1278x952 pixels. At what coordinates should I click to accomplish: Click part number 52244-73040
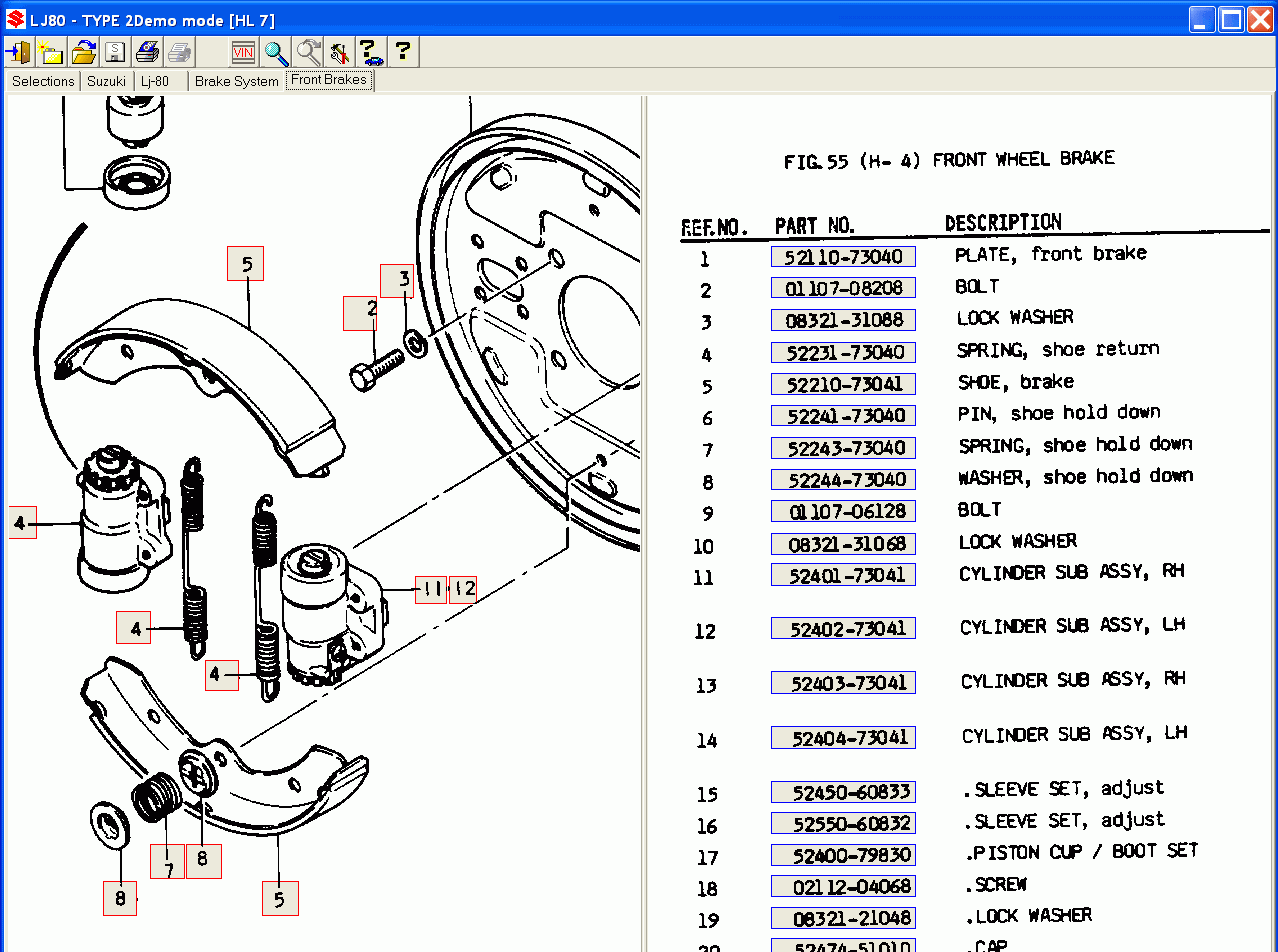pyautogui.click(x=843, y=479)
